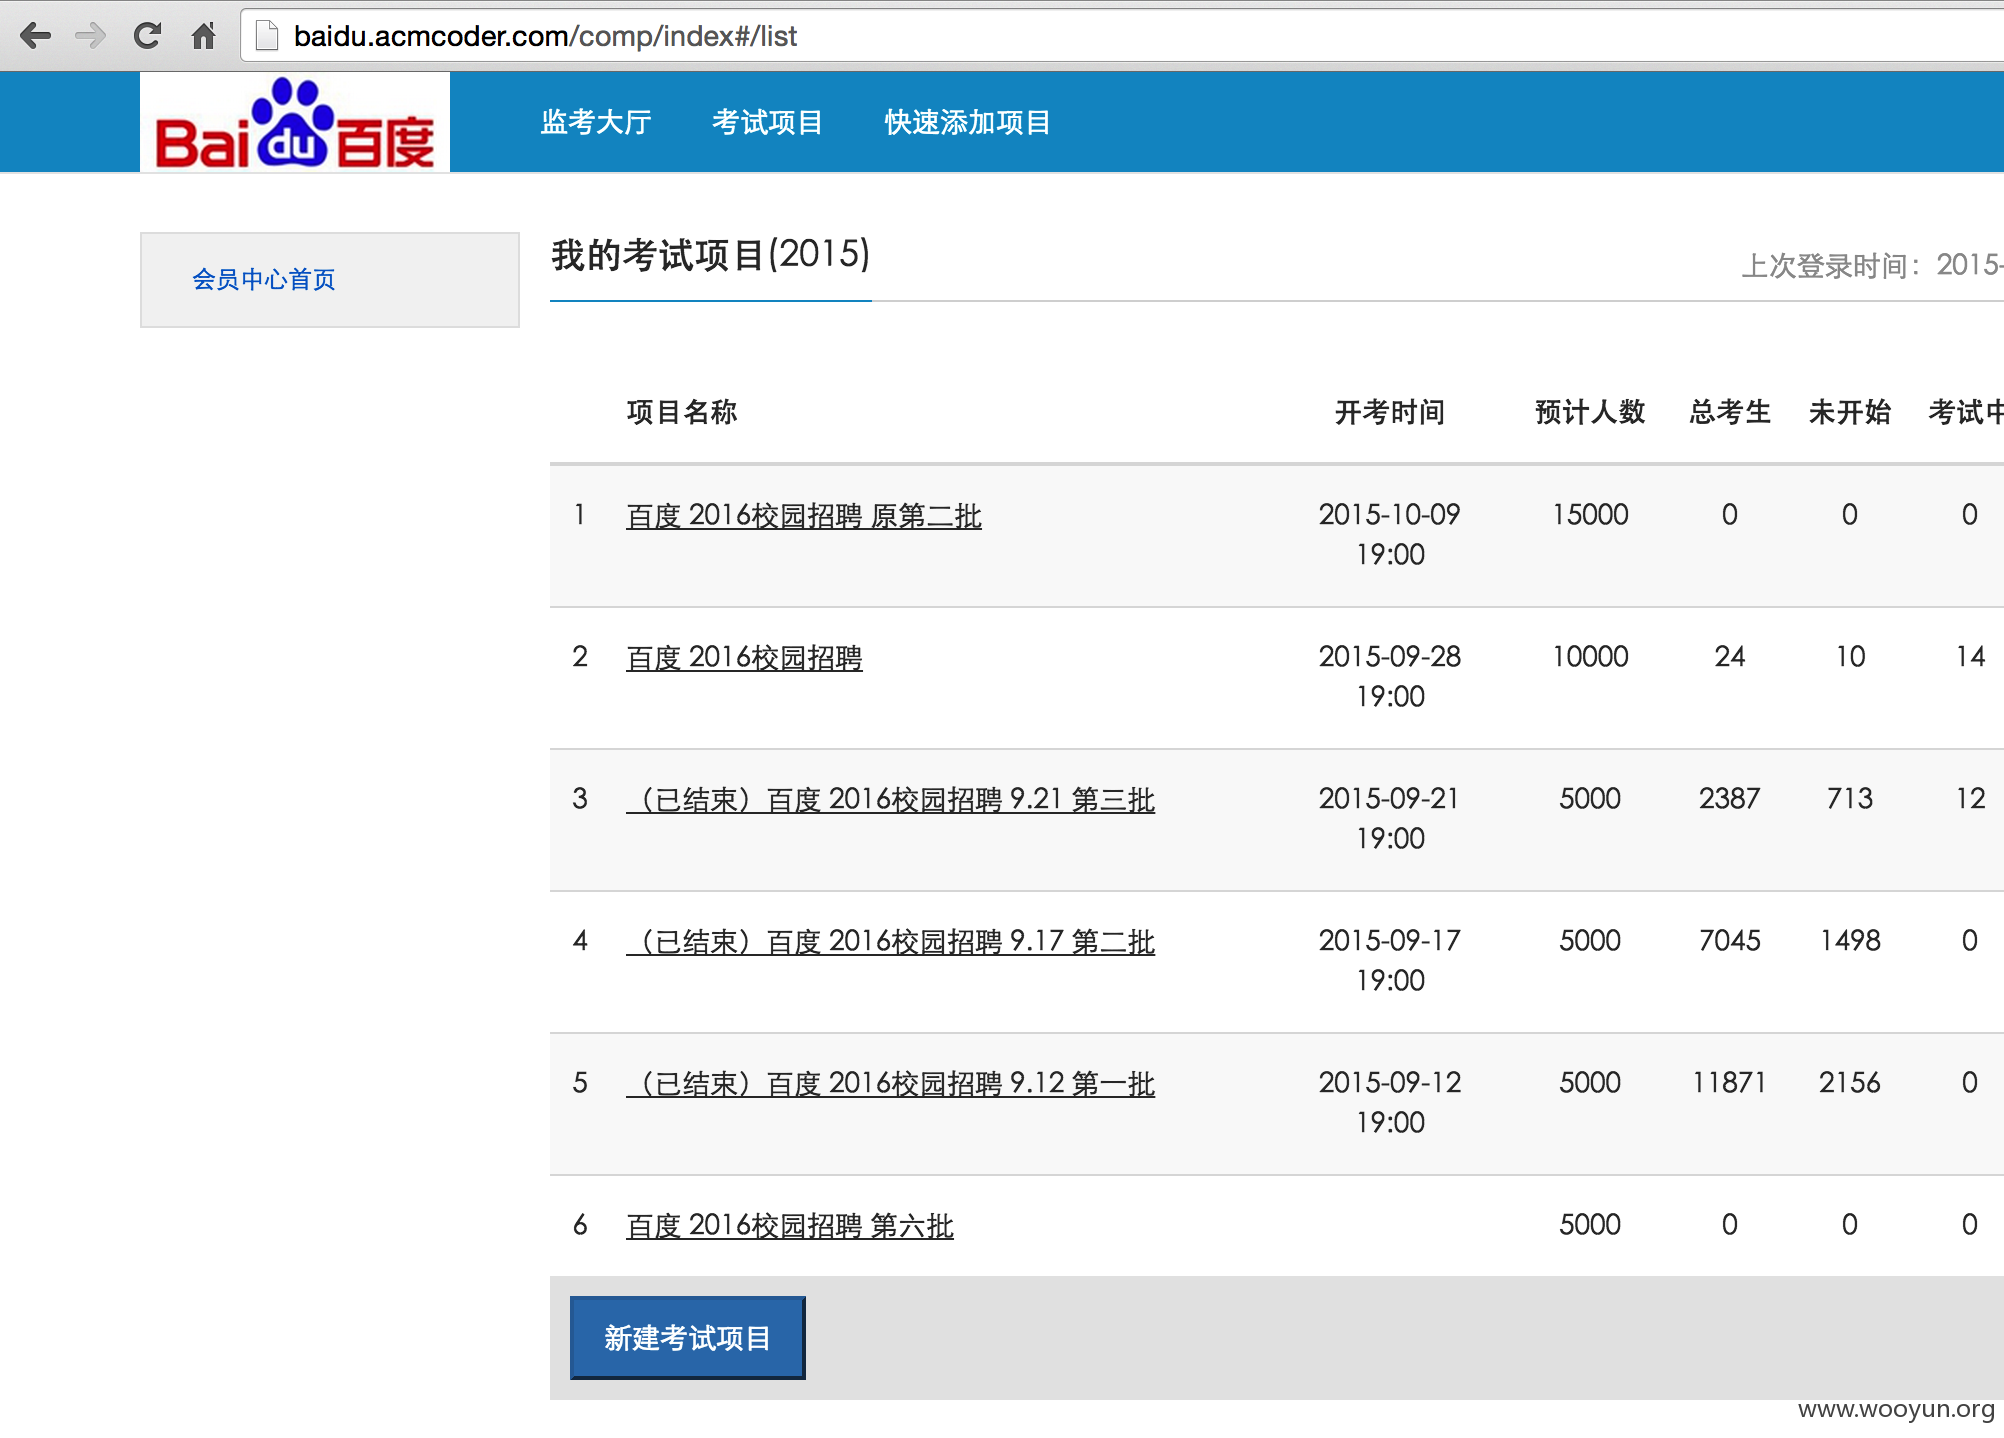Click the 上次登录时间 text
The height and width of the screenshot is (1438, 2004).
tap(1872, 266)
